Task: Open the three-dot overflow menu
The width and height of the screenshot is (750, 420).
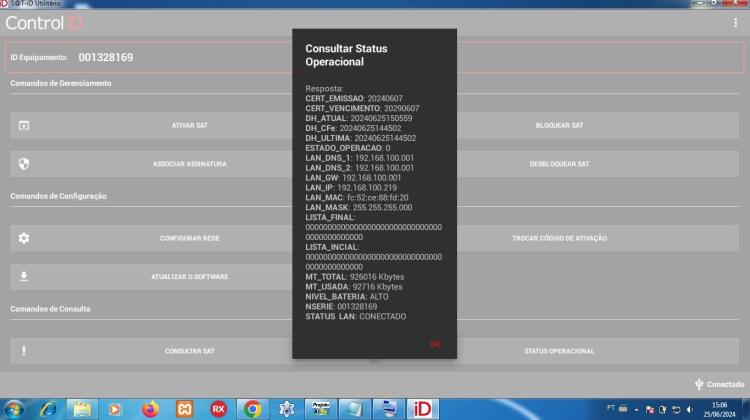Action: (735, 23)
